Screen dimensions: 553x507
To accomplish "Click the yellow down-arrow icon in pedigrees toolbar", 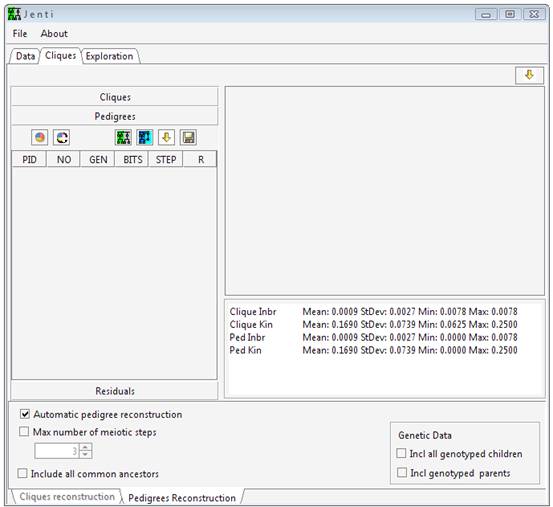I will tap(166, 137).
